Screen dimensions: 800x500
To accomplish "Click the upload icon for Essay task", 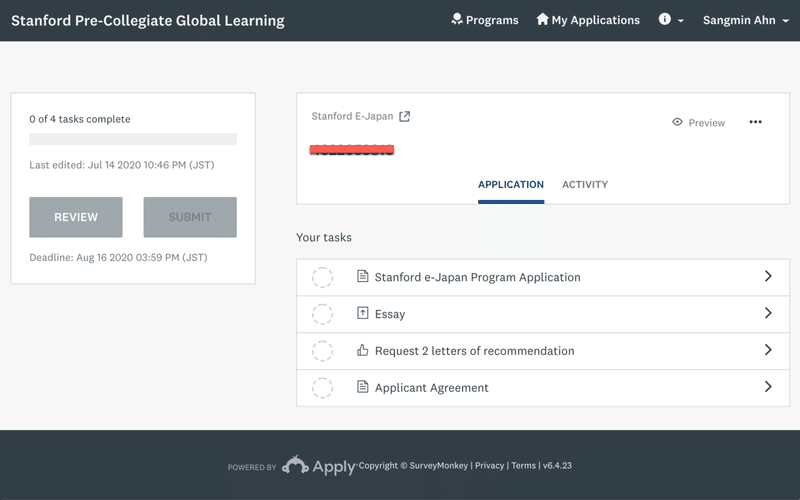I will (362, 313).
